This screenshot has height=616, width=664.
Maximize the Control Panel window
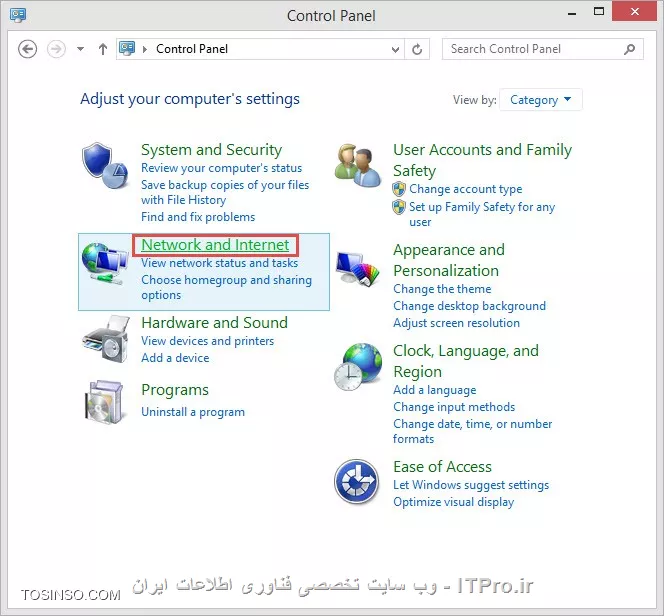click(x=599, y=11)
